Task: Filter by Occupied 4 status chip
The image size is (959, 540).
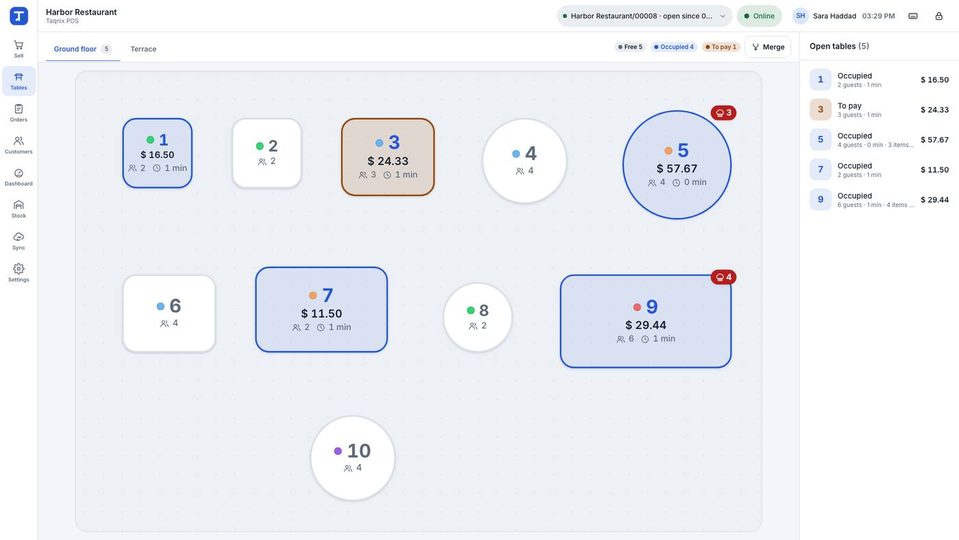Action: point(673,47)
